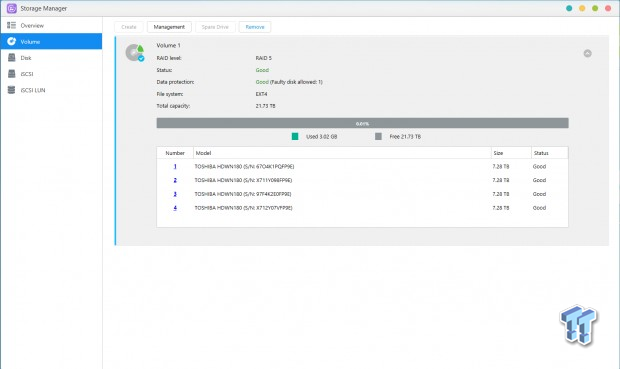Click the Storage Manager app icon in title bar
The height and width of the screenshot is (369, 620).
(x=11, y=8)
